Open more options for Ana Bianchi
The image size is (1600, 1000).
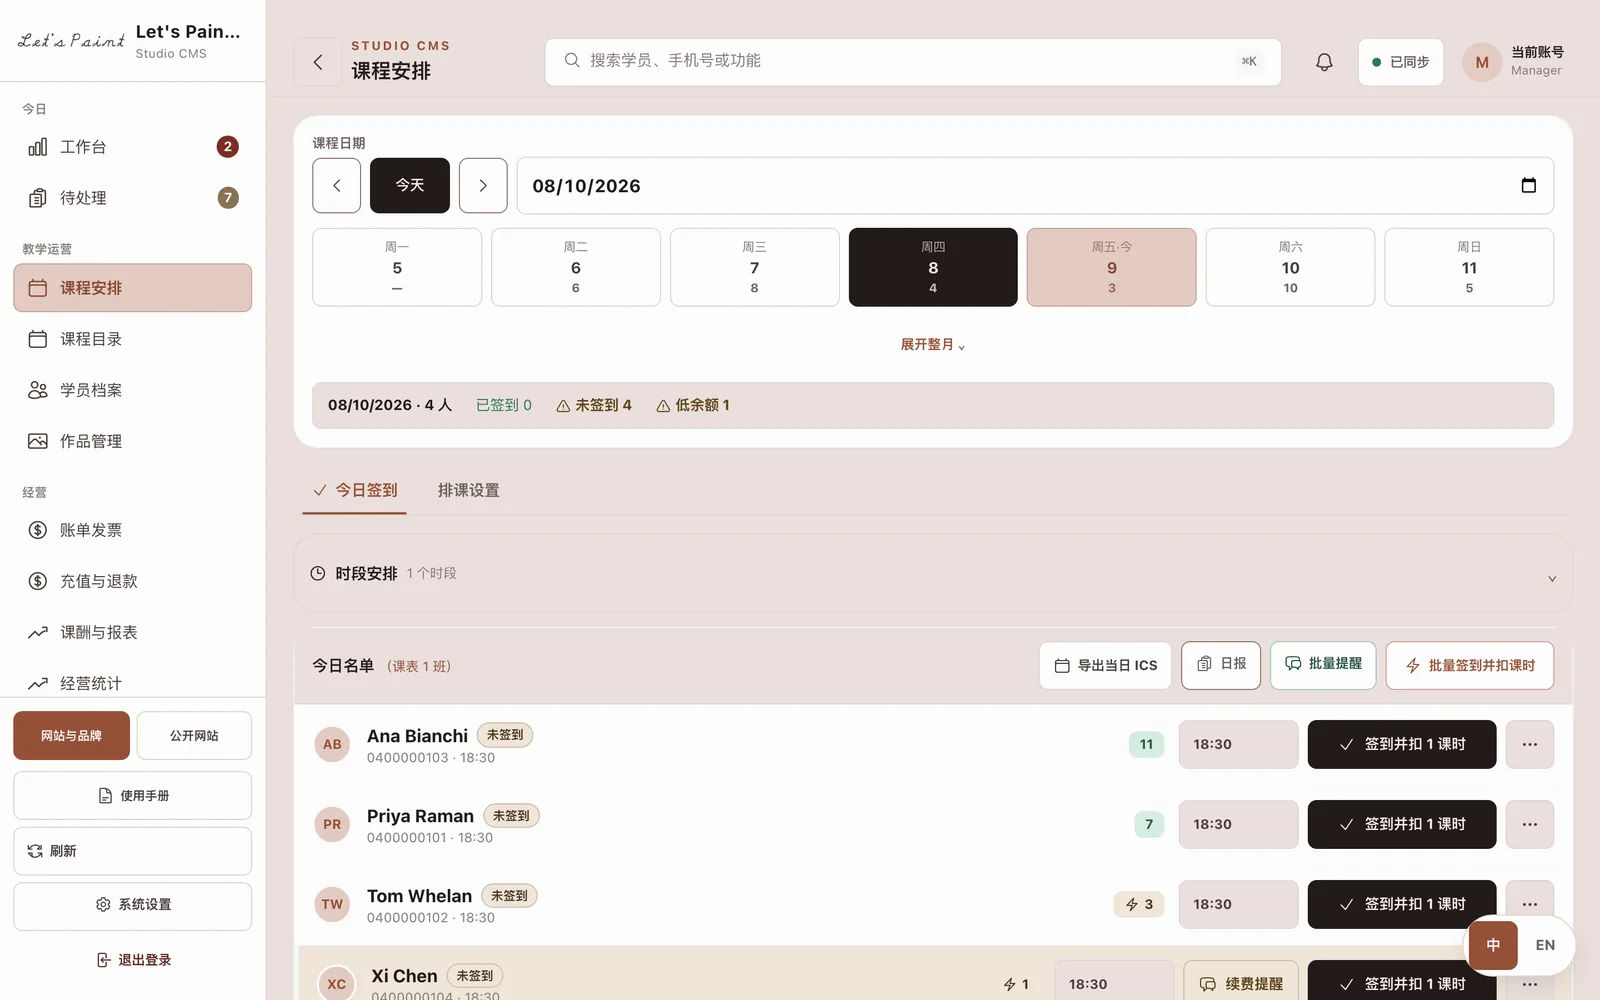pyautogui.click(x=1529, y=744)
